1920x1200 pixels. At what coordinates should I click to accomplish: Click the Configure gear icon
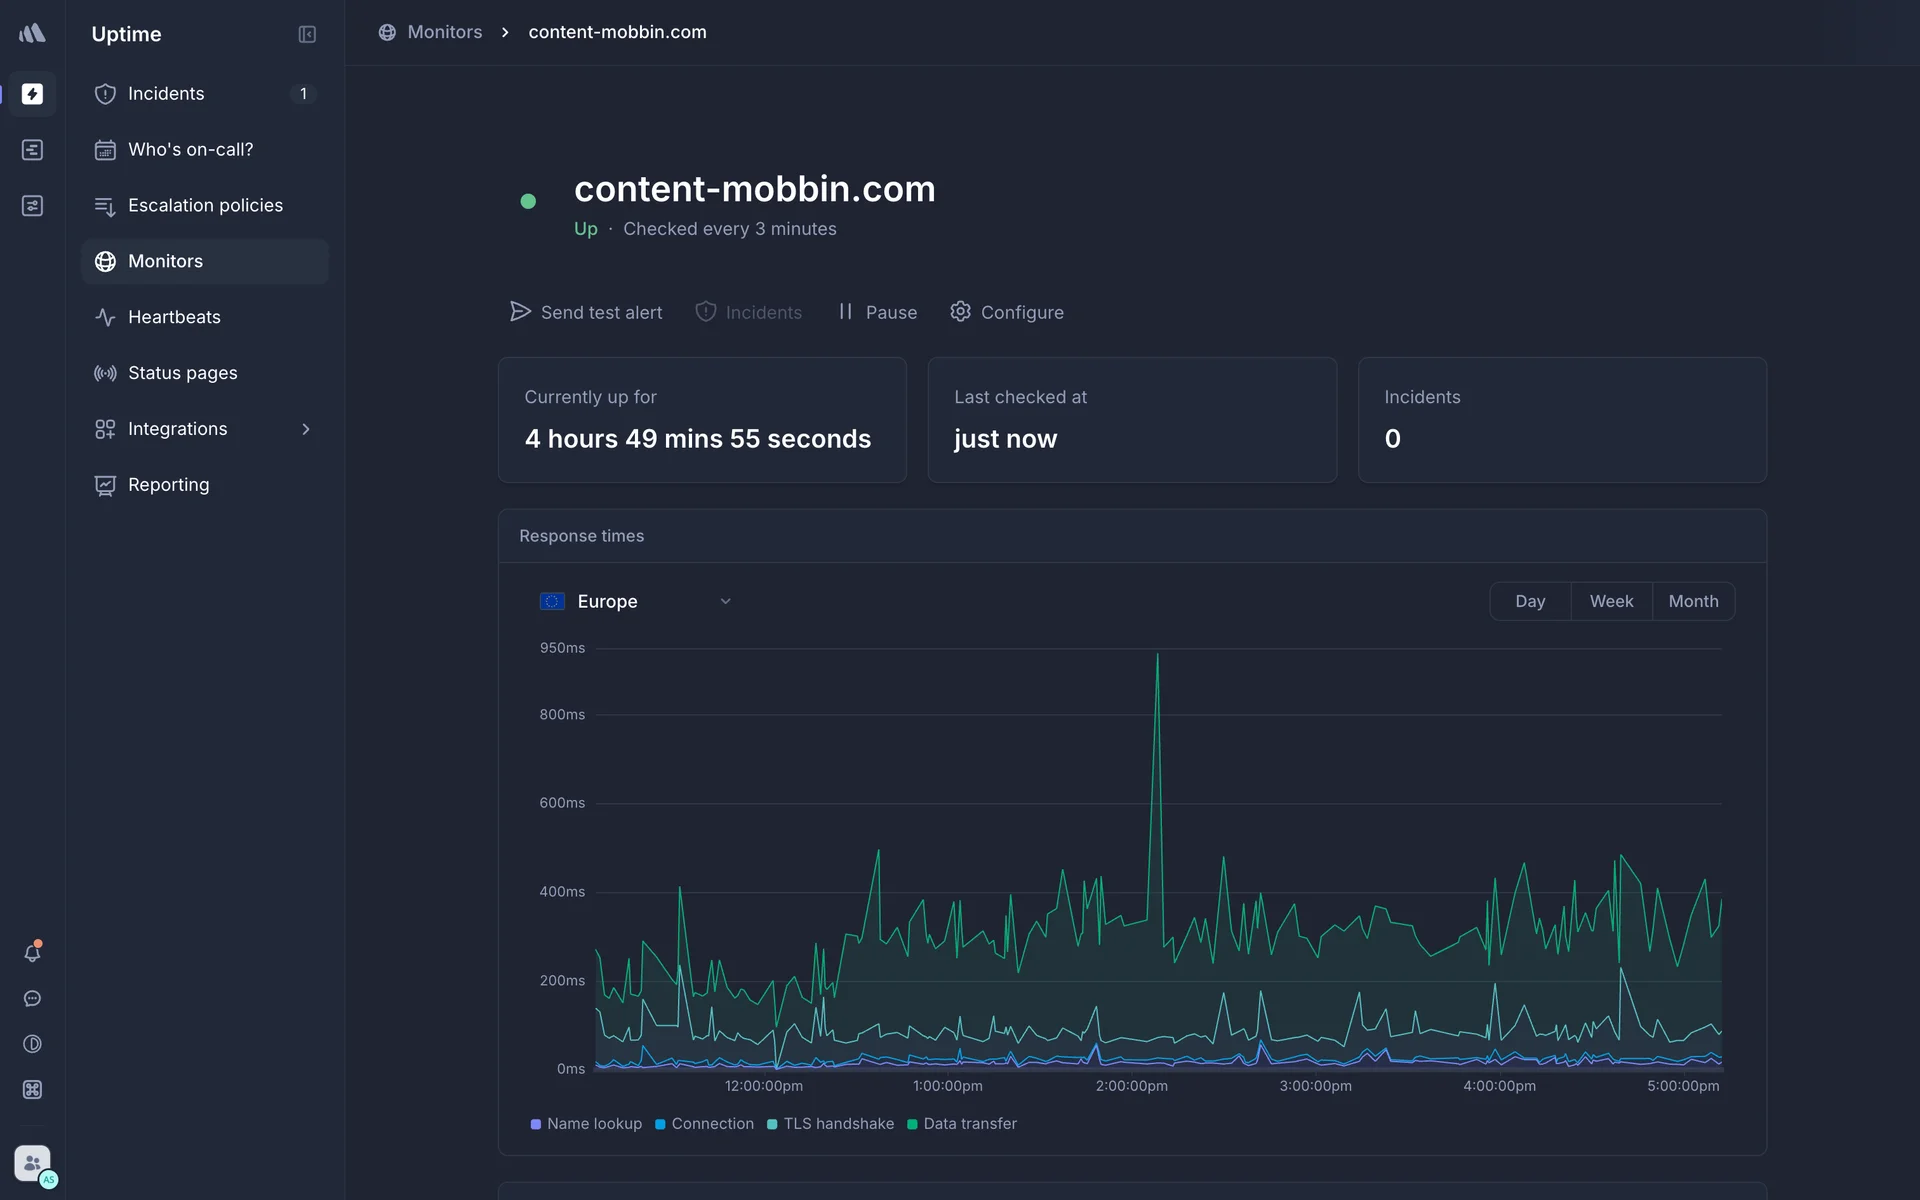click(x=960, y=312)
